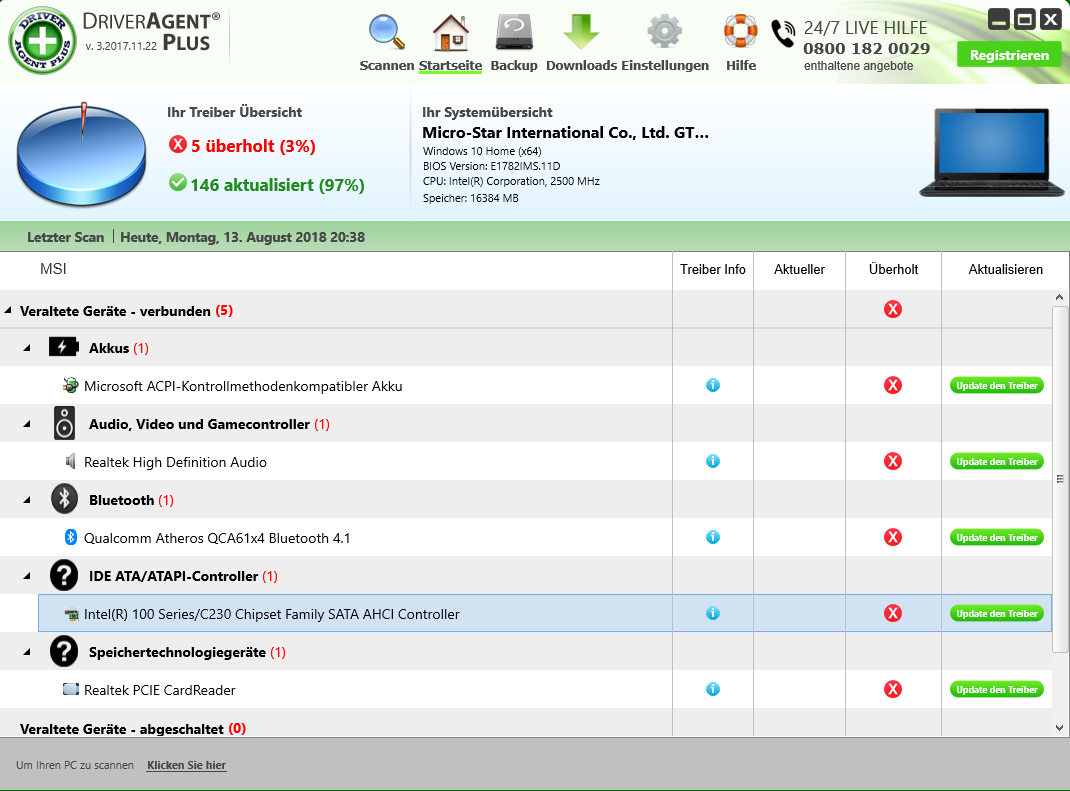
Task: View driver info for Realtek High Definition Audio
Action: (712, 461)
